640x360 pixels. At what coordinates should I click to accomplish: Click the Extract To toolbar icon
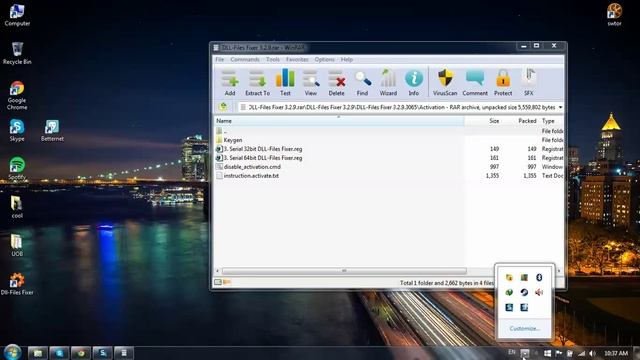[x=258, y=83]
